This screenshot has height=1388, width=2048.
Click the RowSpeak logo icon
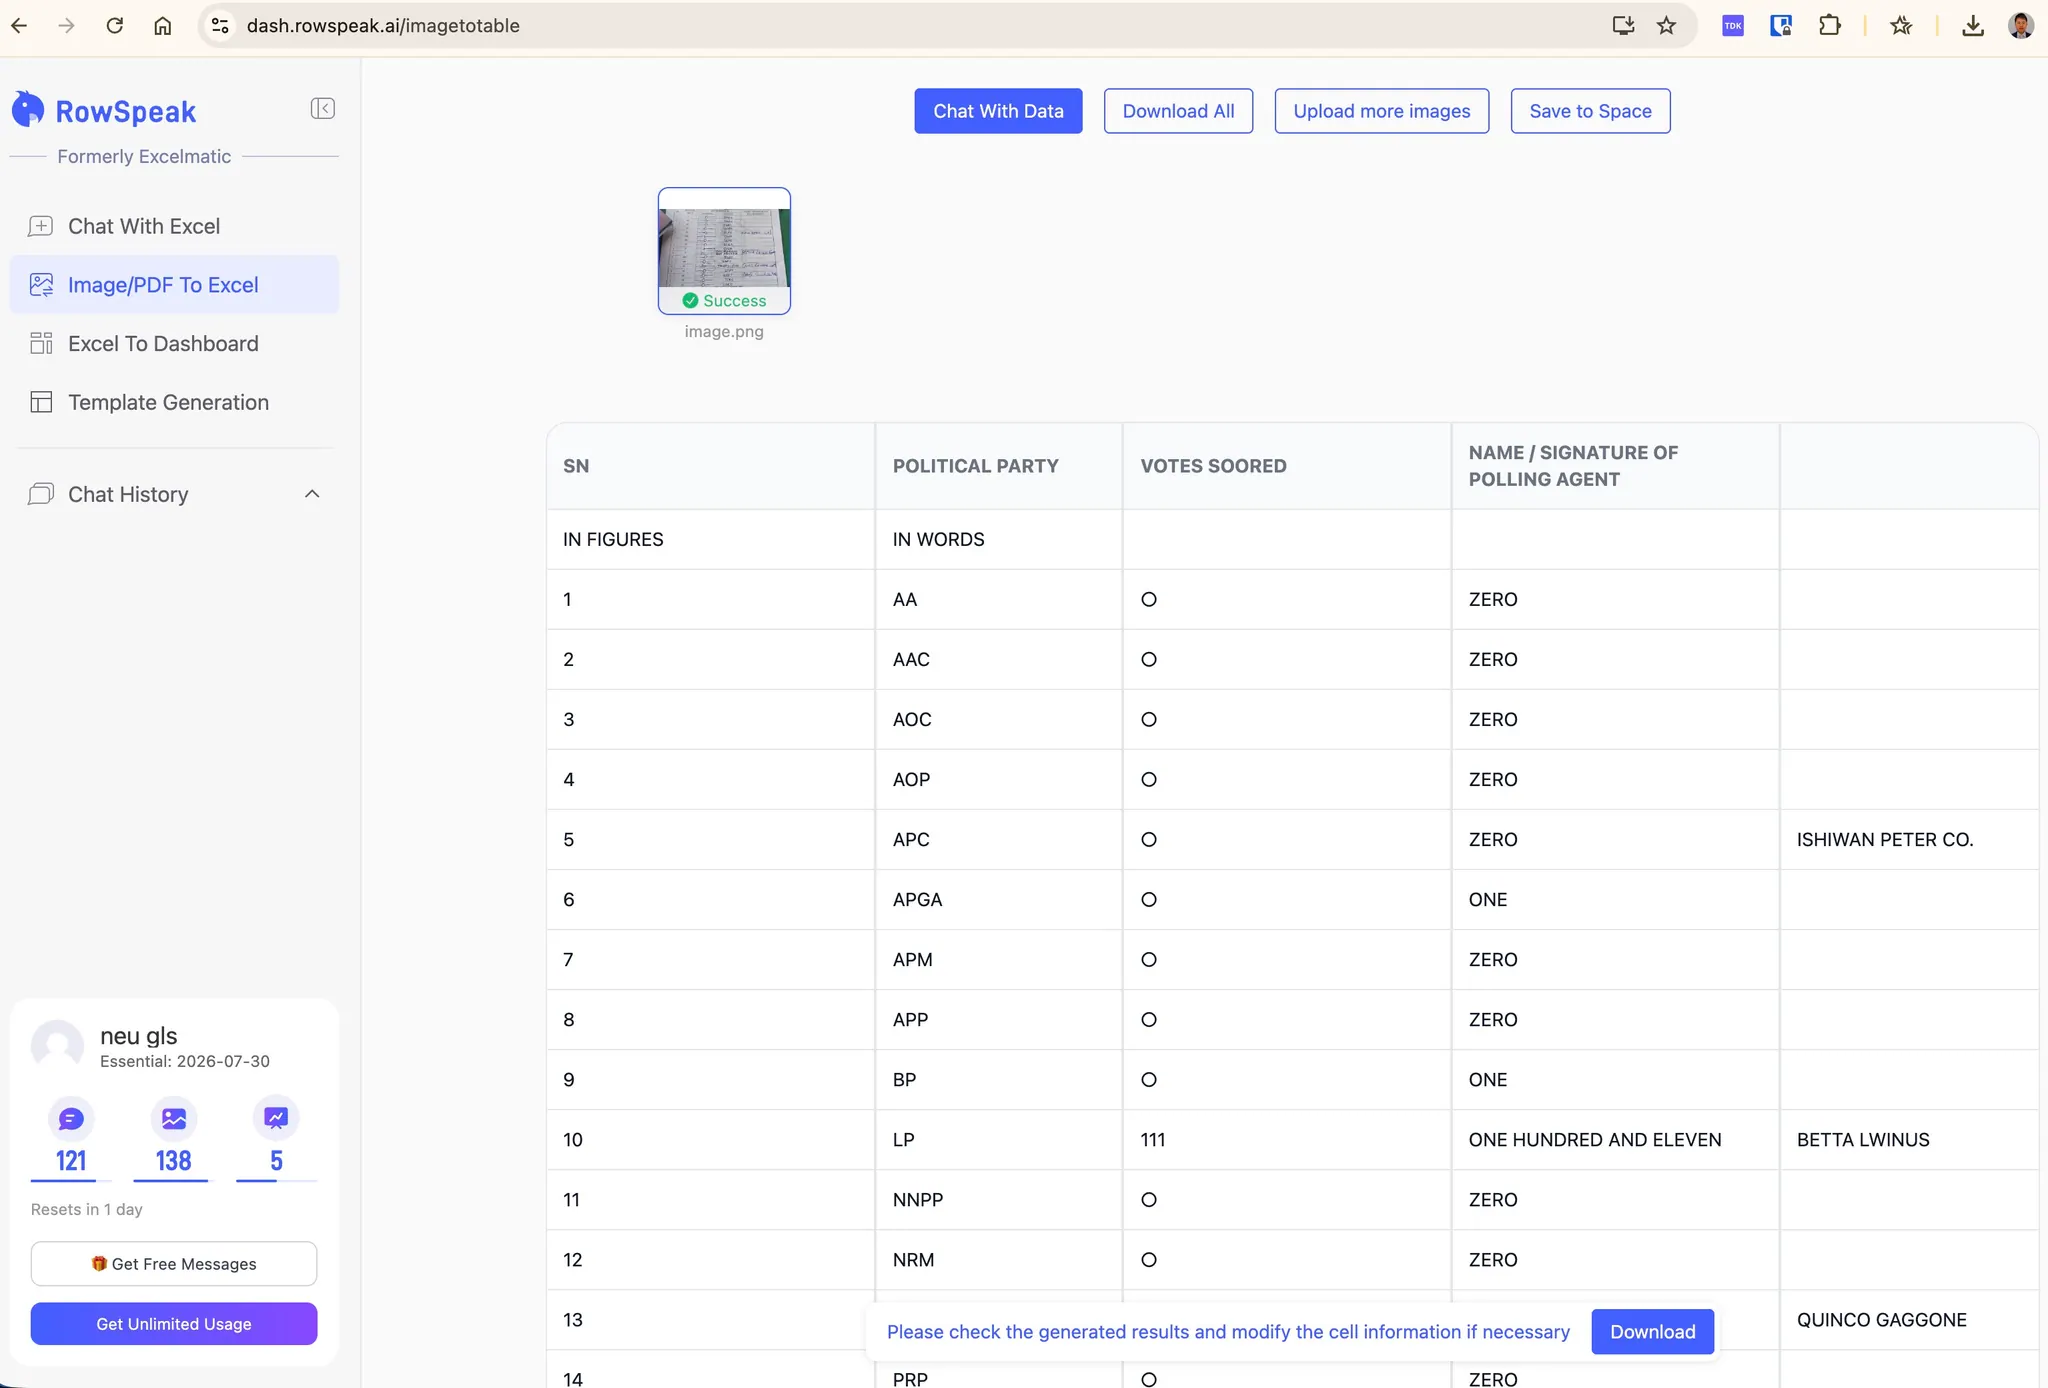pyautogui.click(x=28, y=110)
